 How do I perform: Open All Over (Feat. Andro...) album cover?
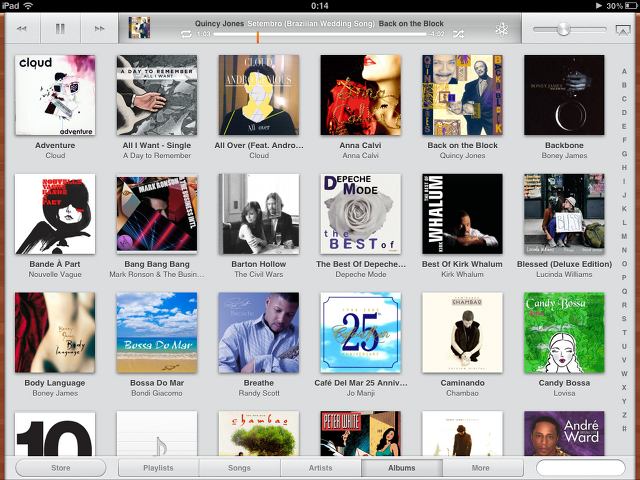coord(259,95)
